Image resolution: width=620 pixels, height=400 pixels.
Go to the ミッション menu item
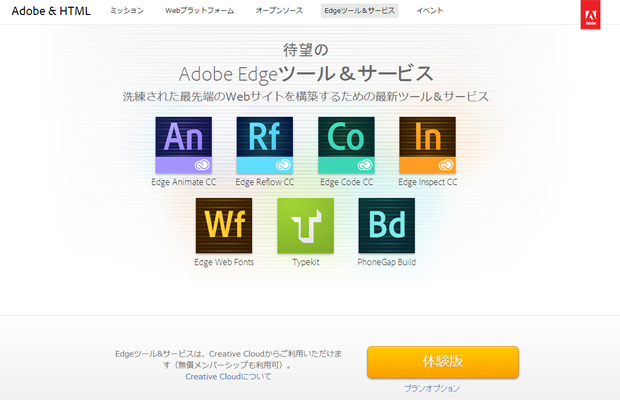click(x=127, y=11)
